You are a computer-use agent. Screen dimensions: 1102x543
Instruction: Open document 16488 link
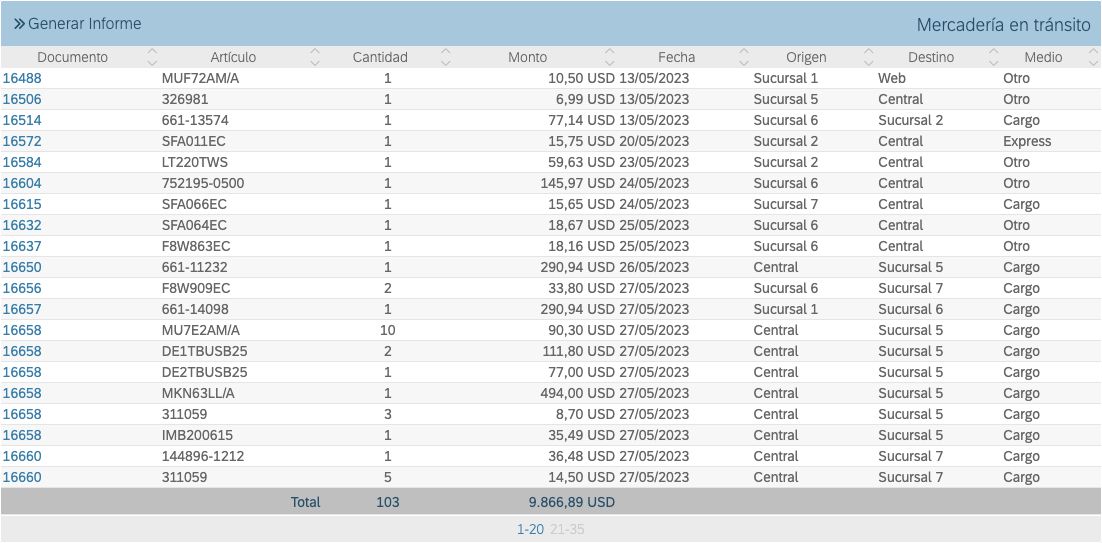(22, 78)
